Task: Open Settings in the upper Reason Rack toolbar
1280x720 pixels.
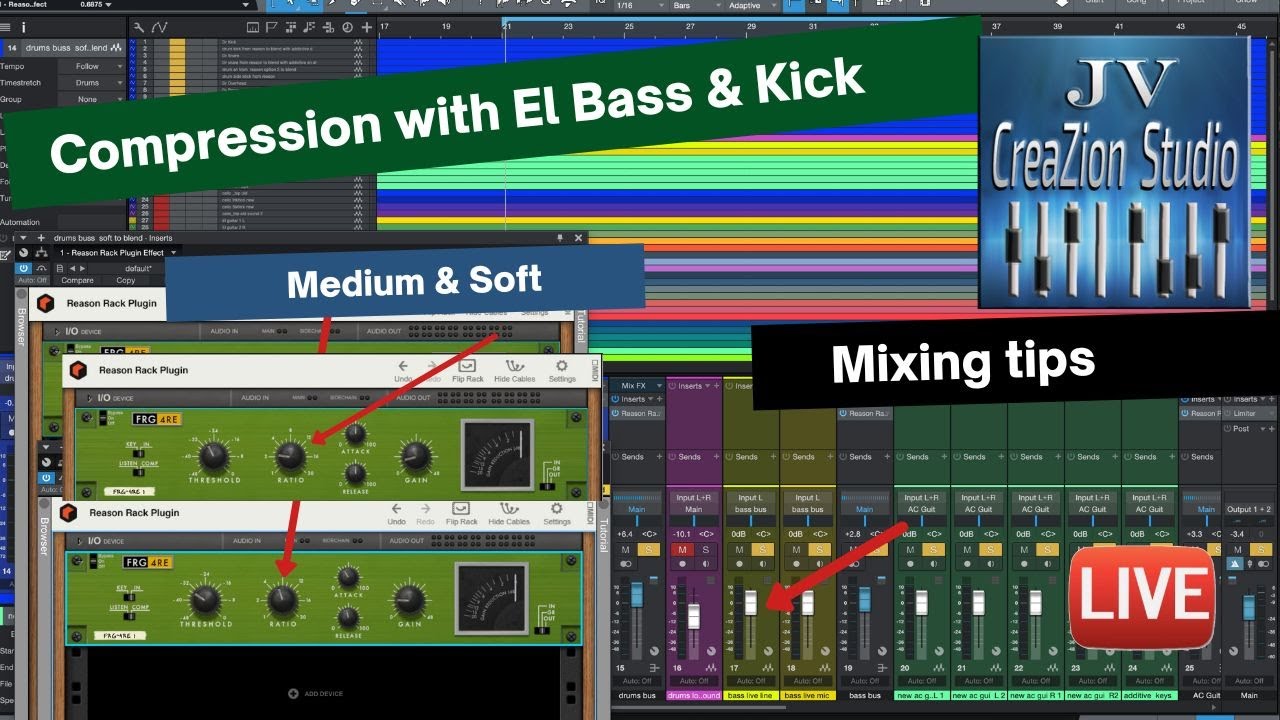Action: [562, 371]
